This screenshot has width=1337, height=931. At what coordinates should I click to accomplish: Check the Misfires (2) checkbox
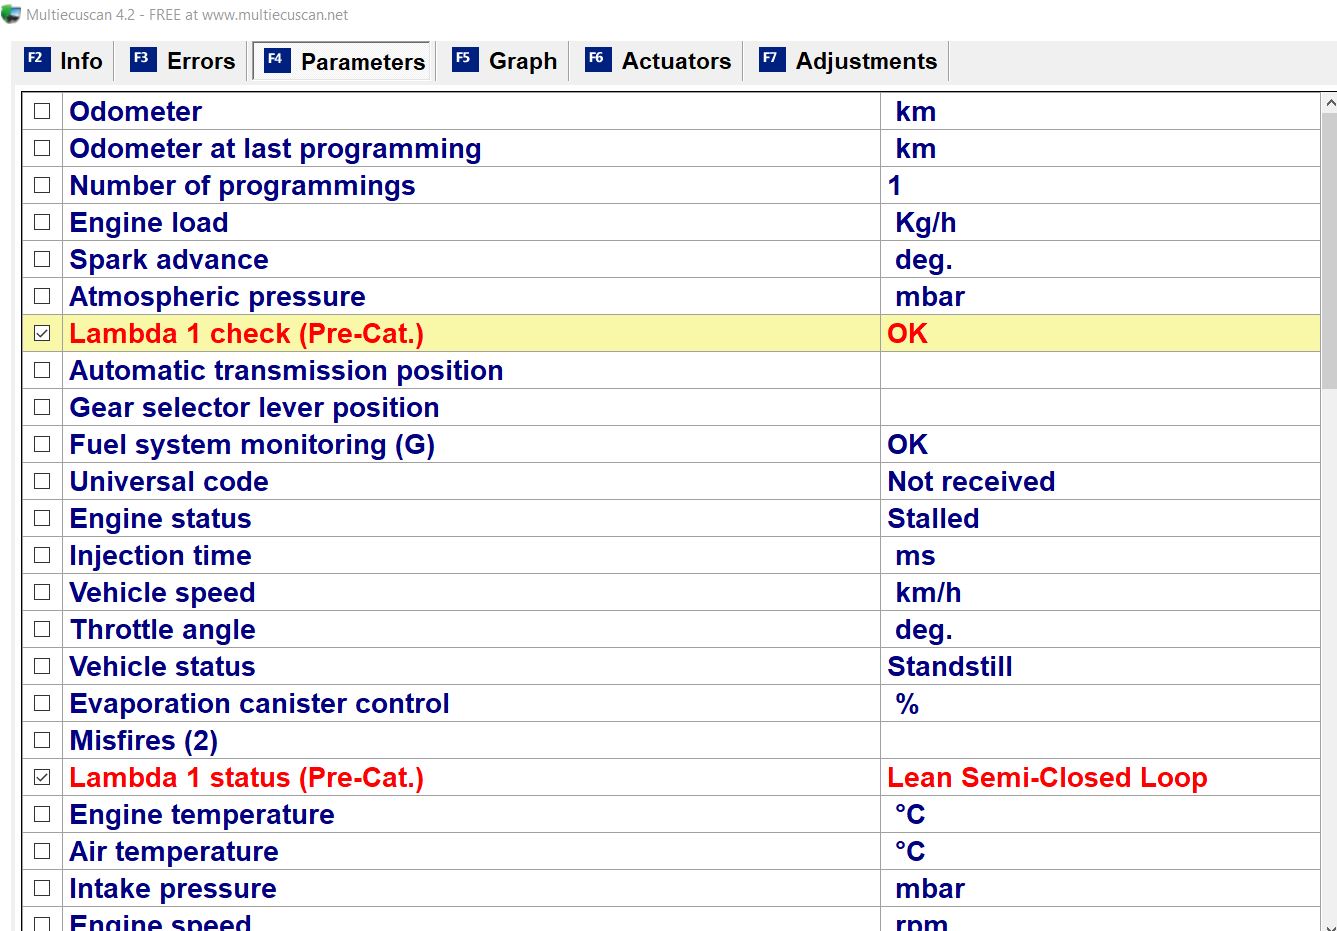pos(42,740)
